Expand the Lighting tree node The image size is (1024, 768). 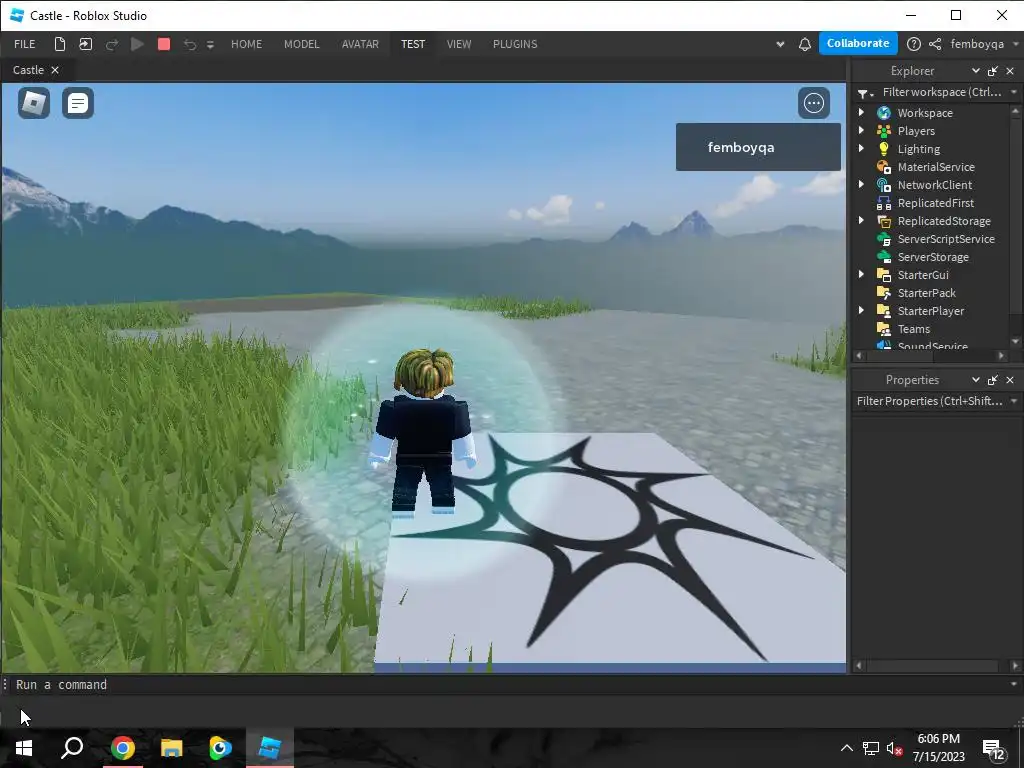pos(861,148)
